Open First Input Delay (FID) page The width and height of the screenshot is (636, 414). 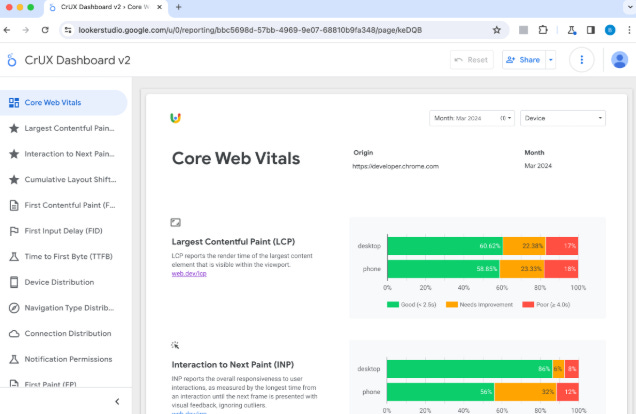[63, 231]
